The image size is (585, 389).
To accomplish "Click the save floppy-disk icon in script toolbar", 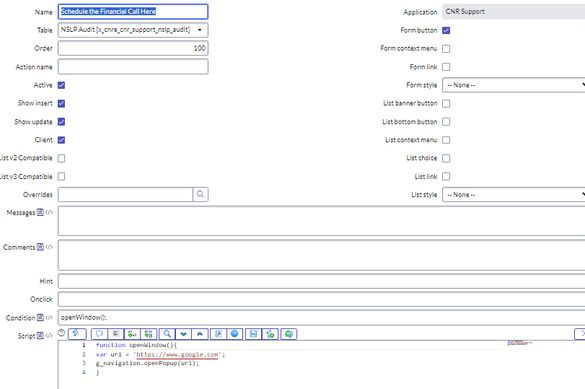I will (x=253, y=334).
